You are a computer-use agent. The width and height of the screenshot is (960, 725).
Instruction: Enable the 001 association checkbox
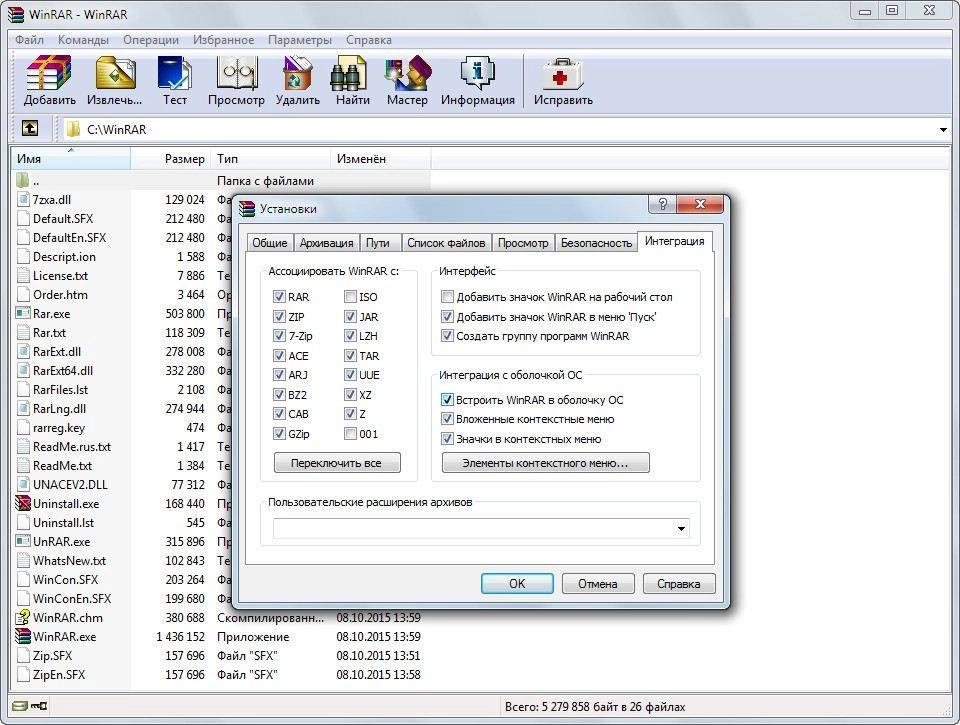(350, 434)
